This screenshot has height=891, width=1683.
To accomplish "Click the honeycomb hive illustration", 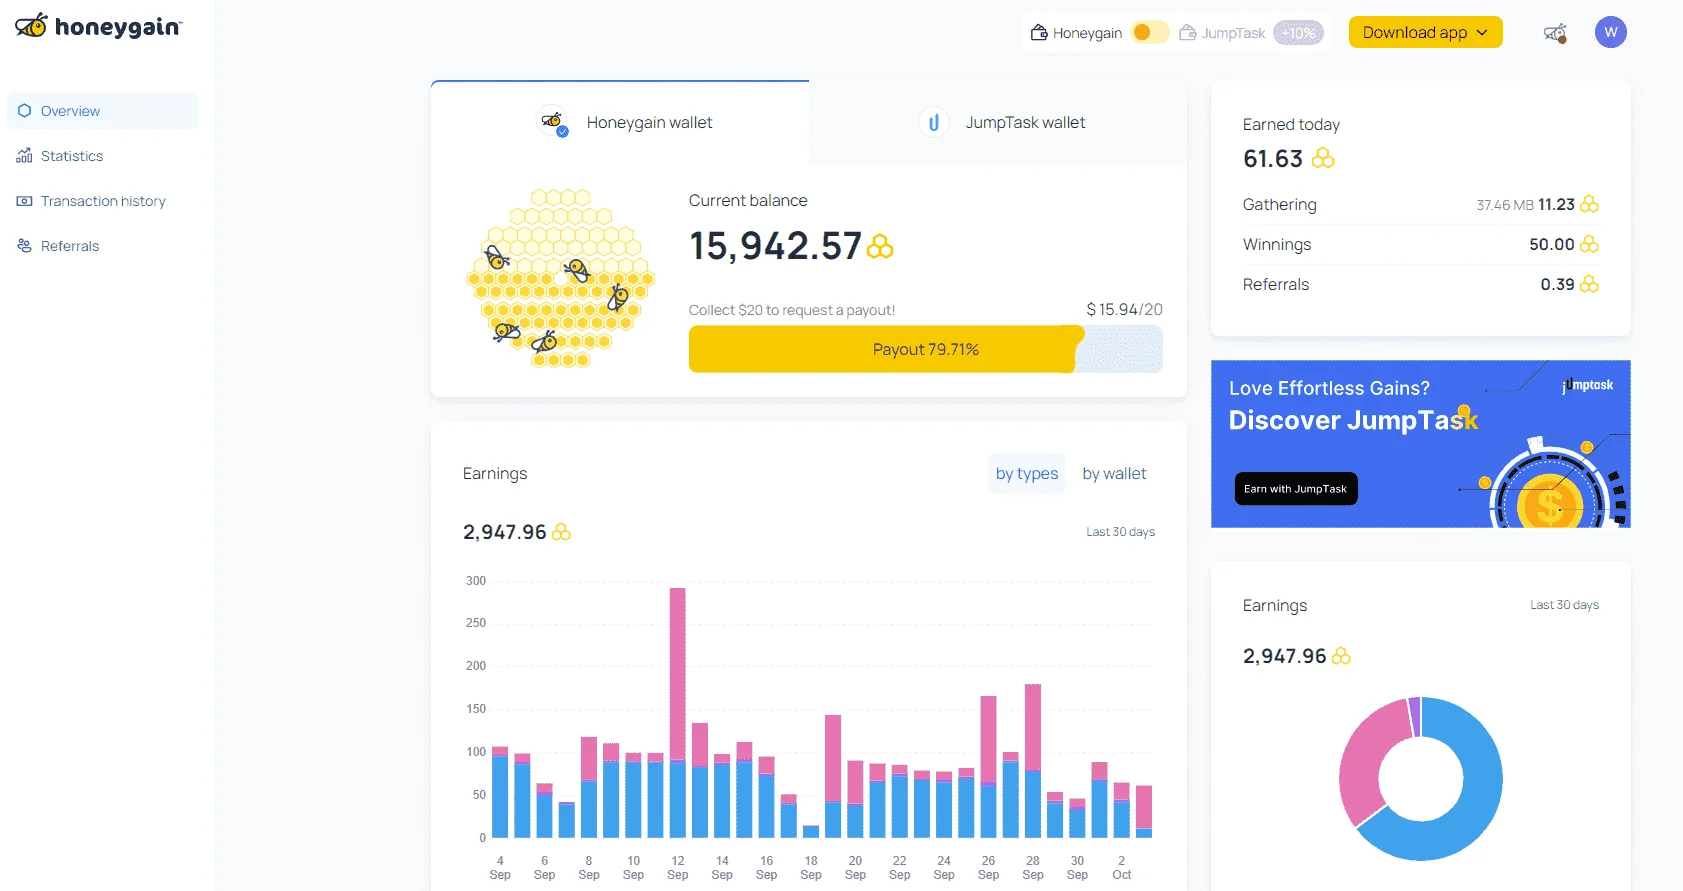I will [x=561, y=278].
